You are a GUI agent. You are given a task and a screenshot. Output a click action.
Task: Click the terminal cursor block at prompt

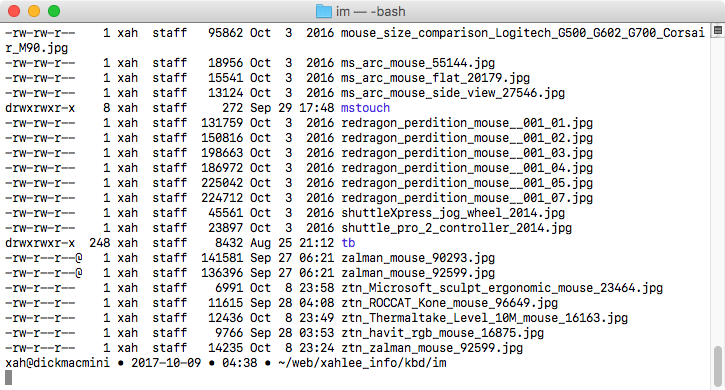tap(8, 378)
